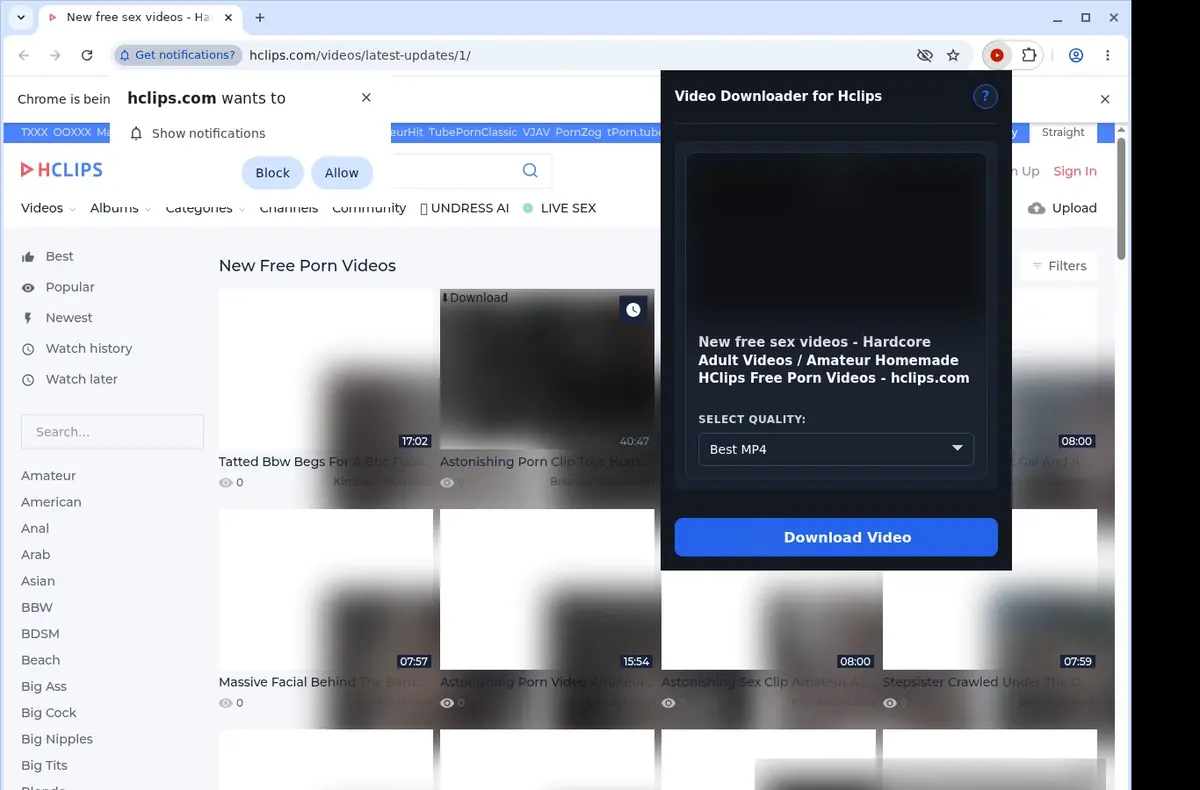The image size is (1200, 790).
Task: Open the downloader help question icon
Action: (x=985, y=96)
